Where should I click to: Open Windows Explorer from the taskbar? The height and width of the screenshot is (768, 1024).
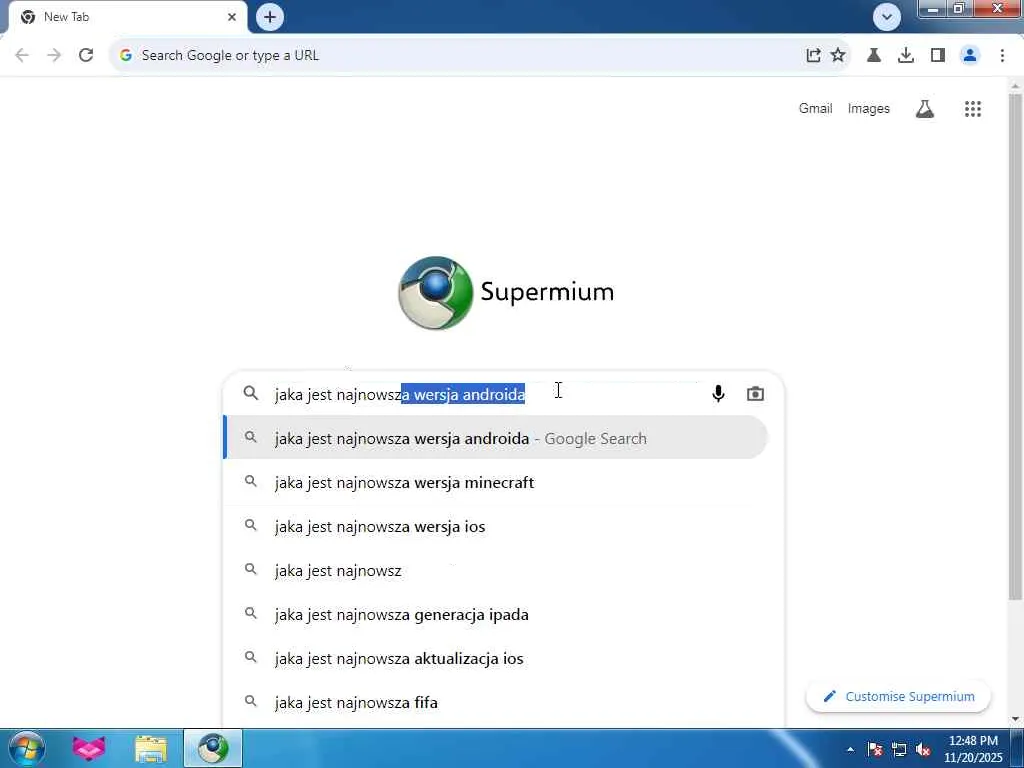151,748
